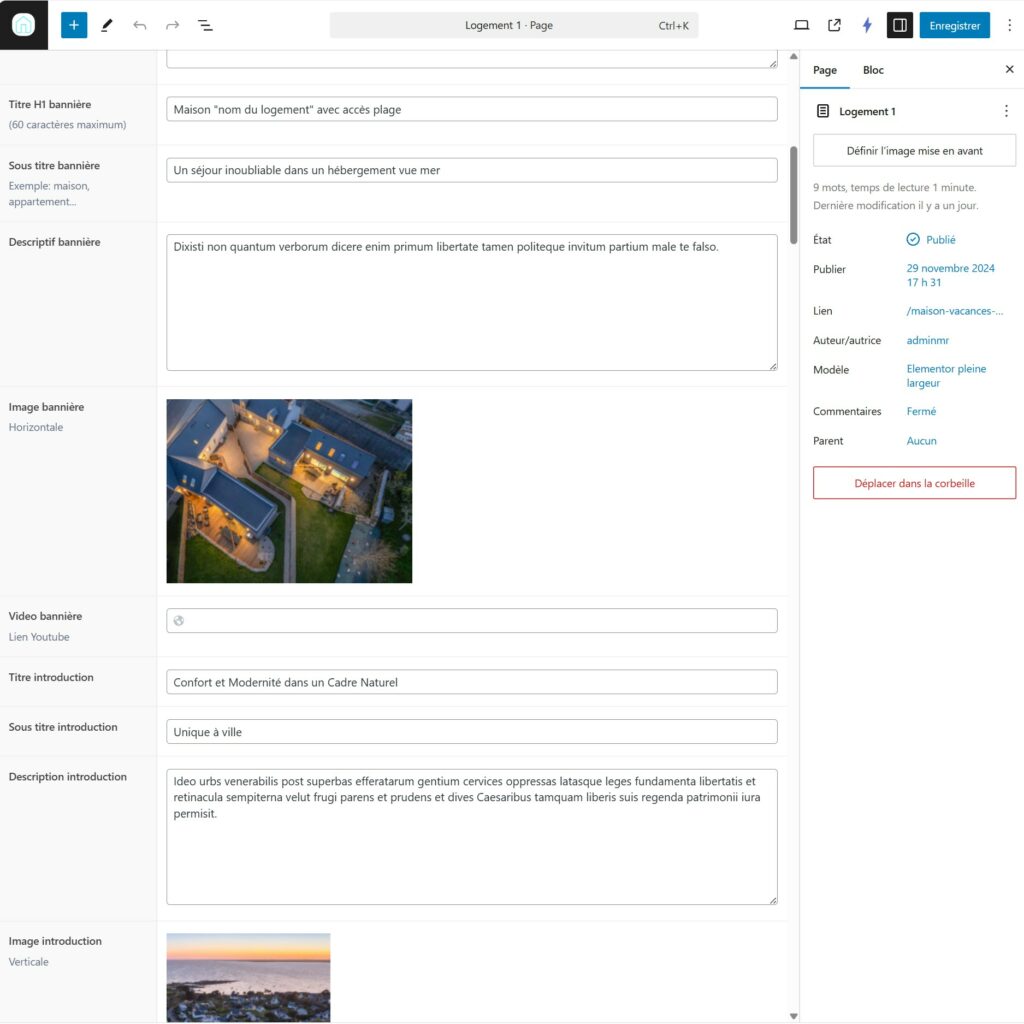This screenshot has height=1024, width=1024.
Task: Click the Description introduction textarea
Action: [x=472, y=837]
